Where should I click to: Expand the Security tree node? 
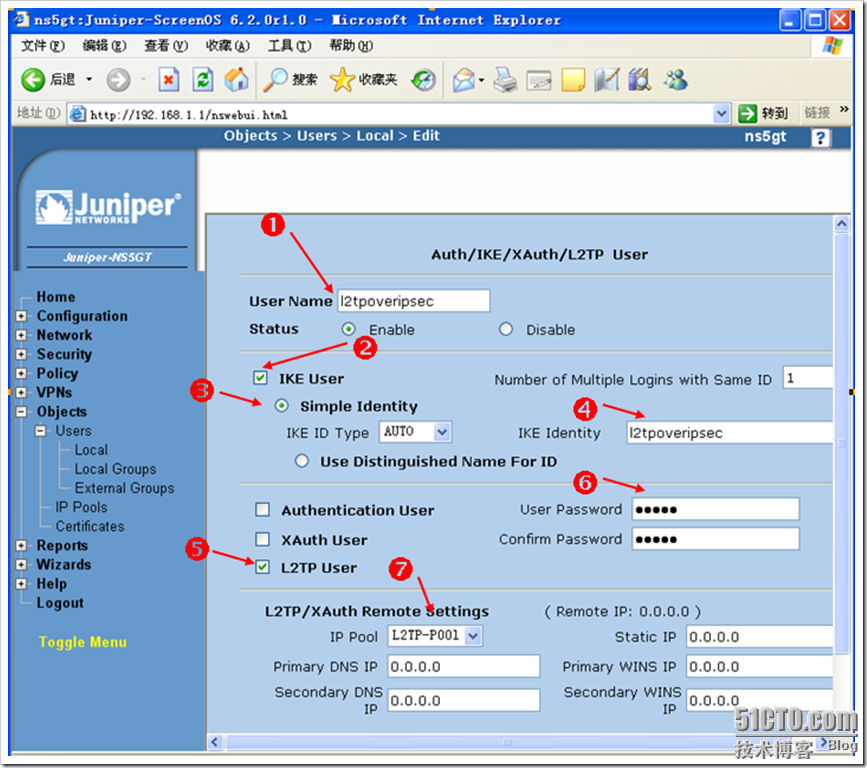pyautogui.click(x=21, y=354)
